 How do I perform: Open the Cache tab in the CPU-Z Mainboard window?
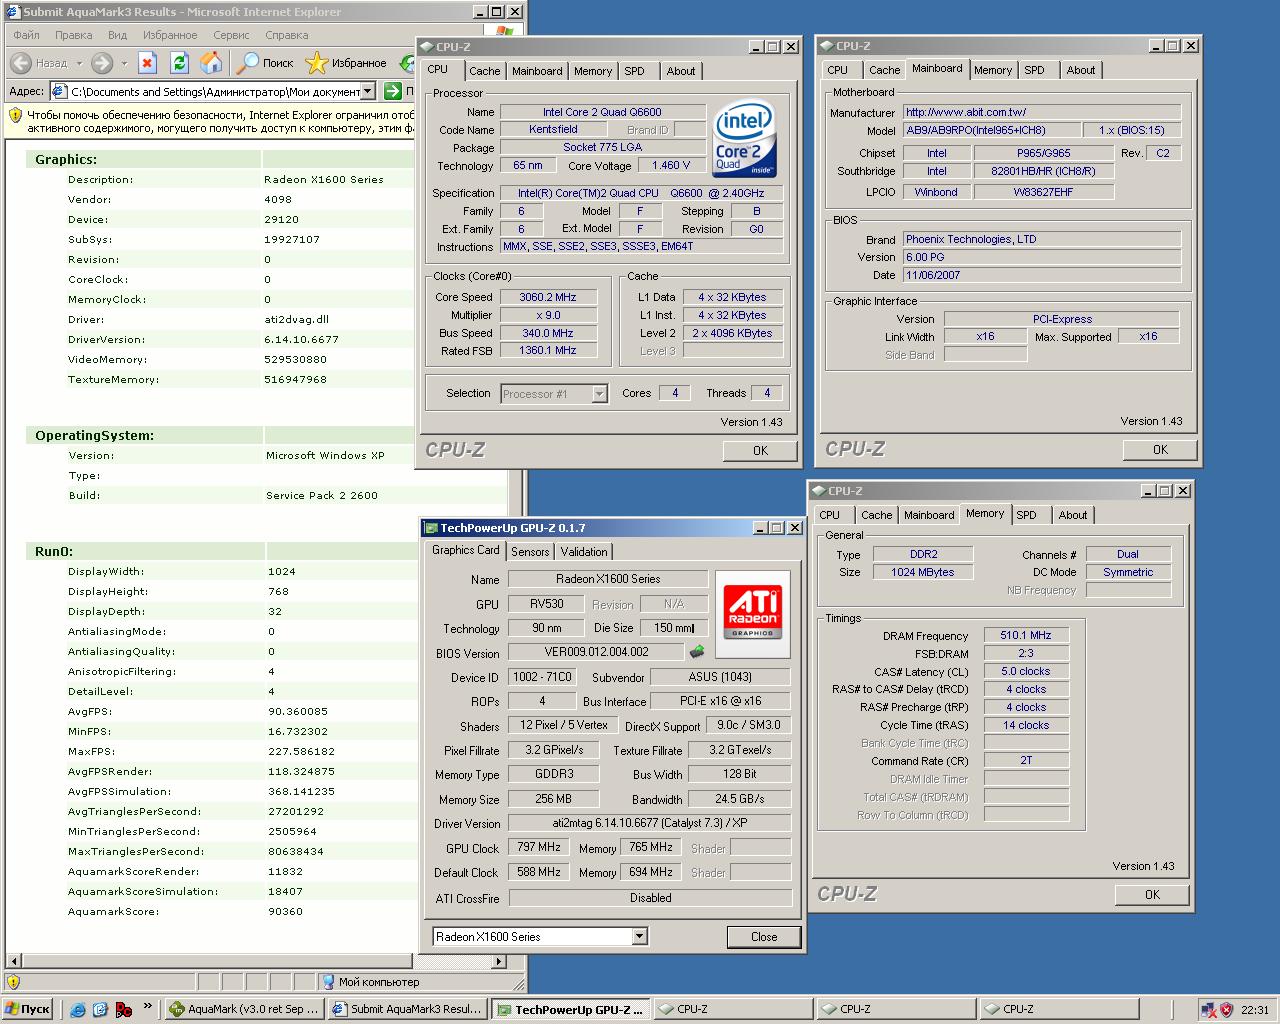point(884,70)
